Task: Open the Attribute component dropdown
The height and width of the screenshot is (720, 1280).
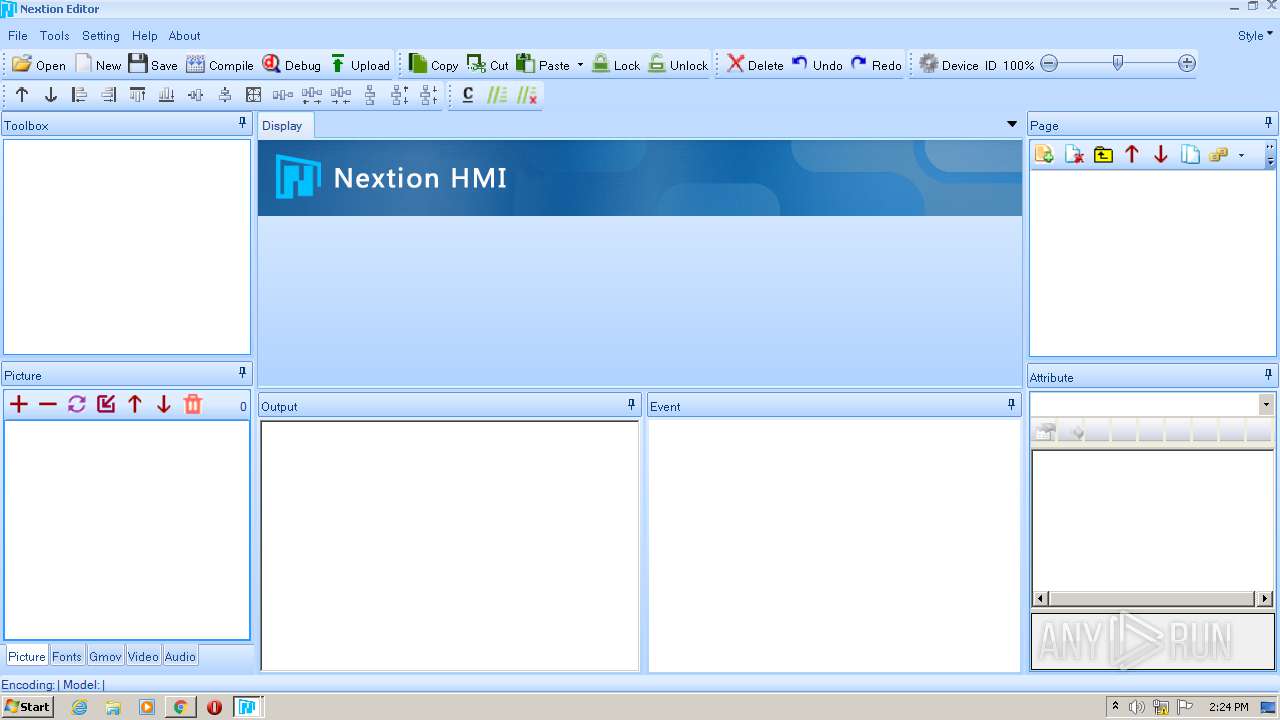Action: click(1266, 404)
